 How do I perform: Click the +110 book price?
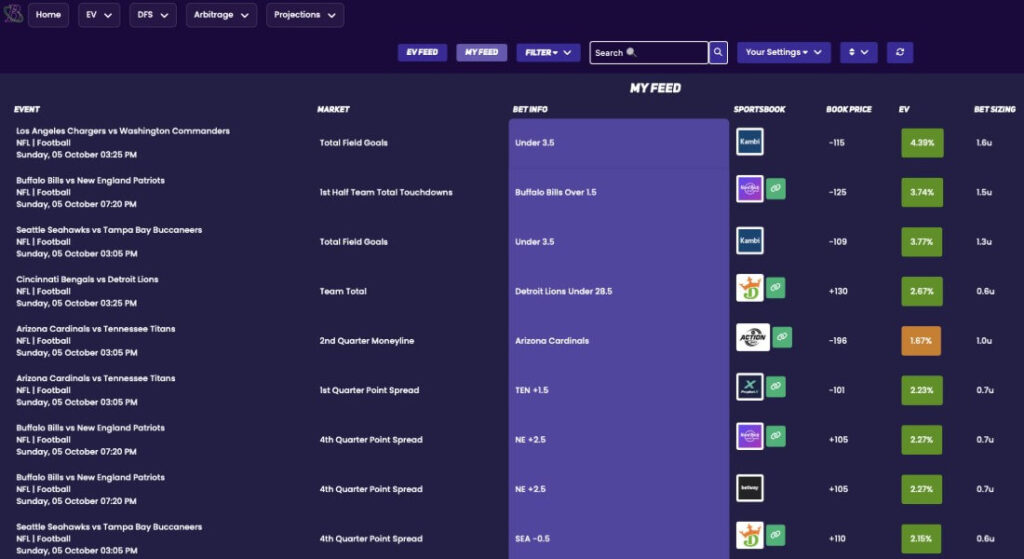point(837,539)
